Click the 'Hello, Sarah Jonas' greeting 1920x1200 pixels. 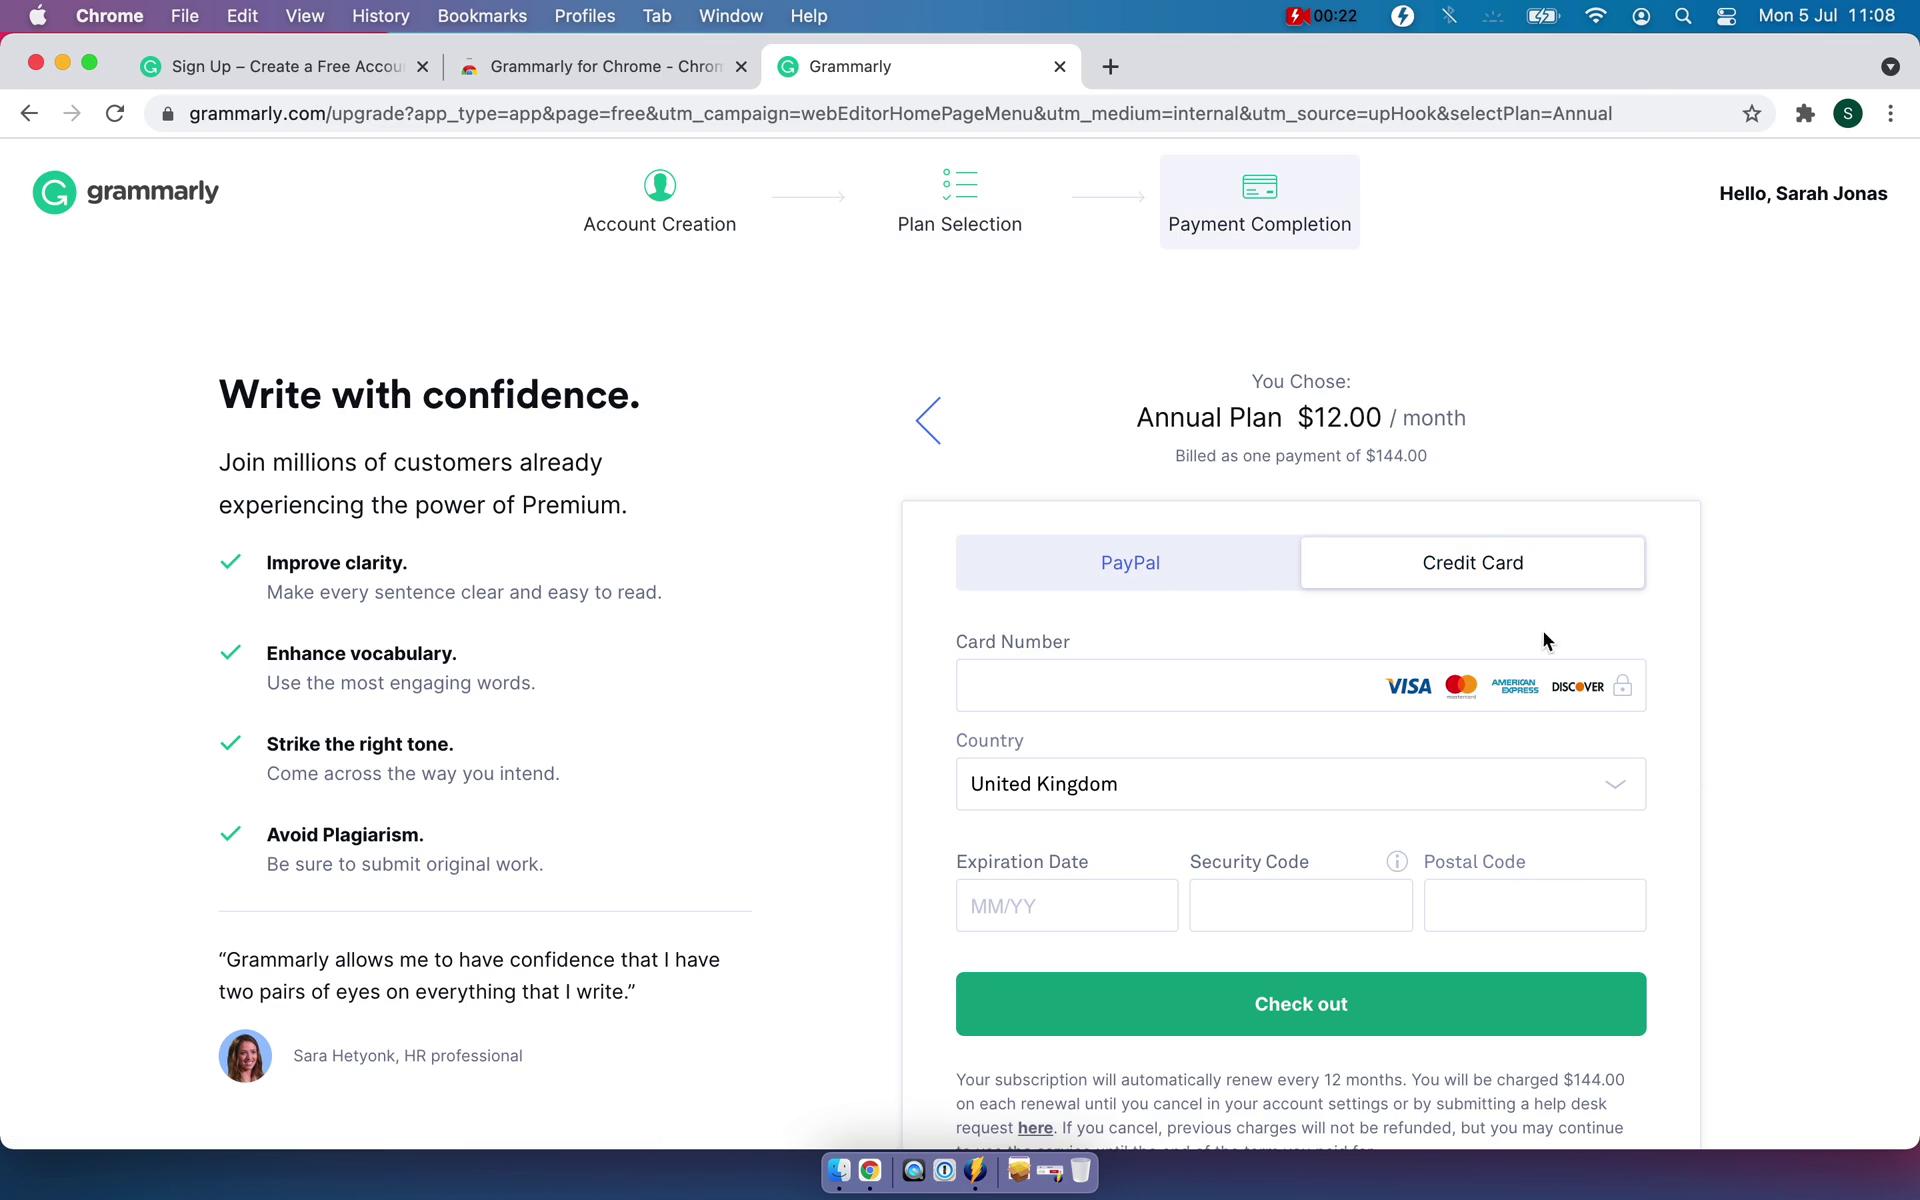[1803, 194]
